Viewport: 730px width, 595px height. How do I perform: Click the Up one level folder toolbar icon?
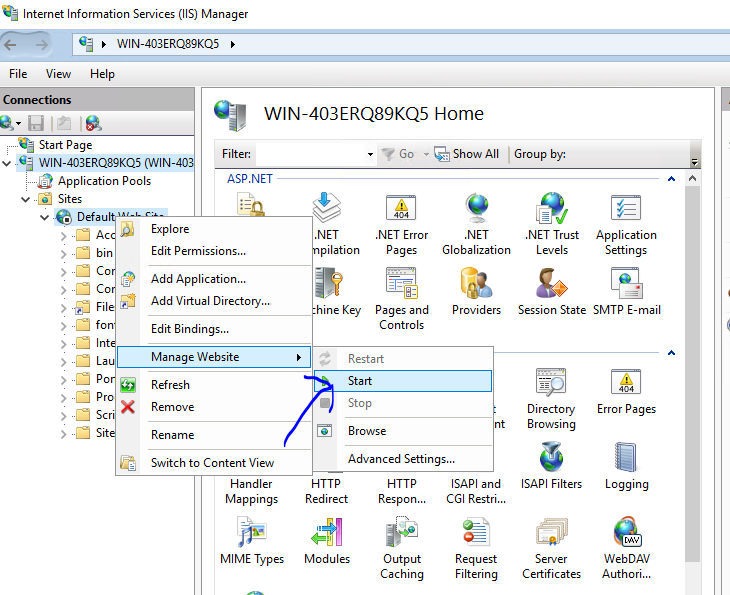(64, 123)
